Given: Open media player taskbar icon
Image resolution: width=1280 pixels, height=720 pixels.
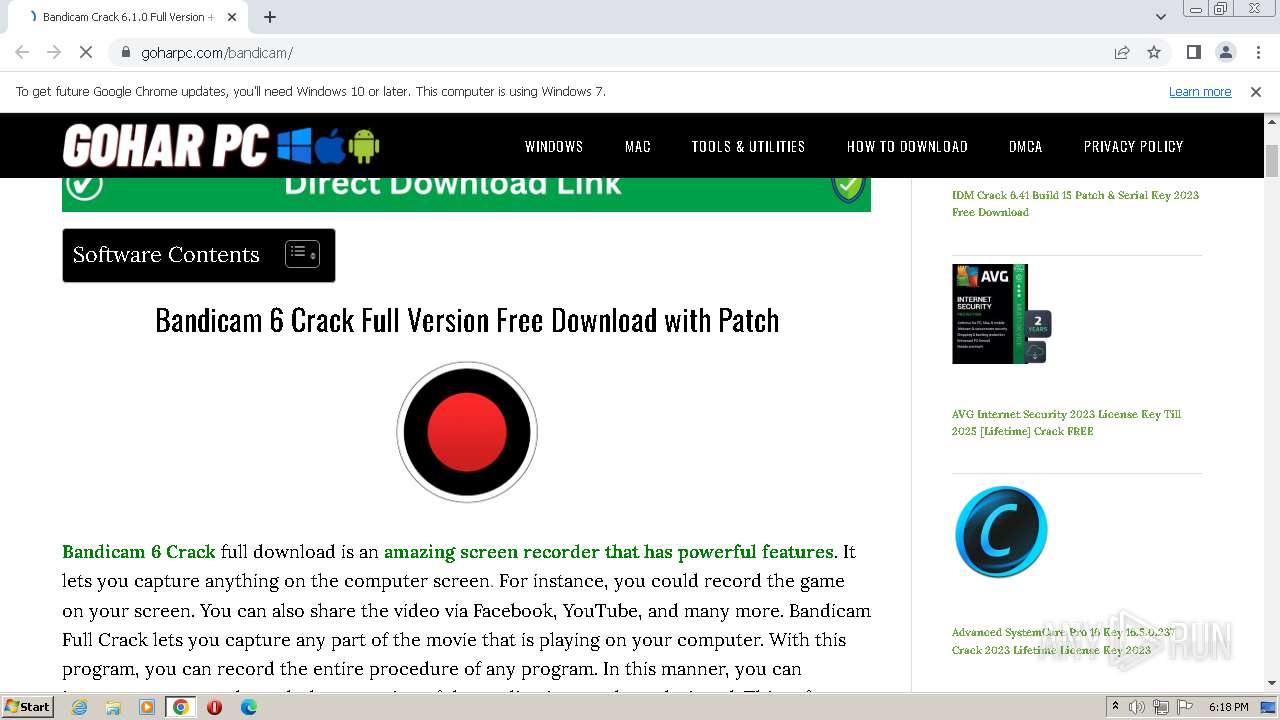Looking at the screenshot, I should coord(147,707).
